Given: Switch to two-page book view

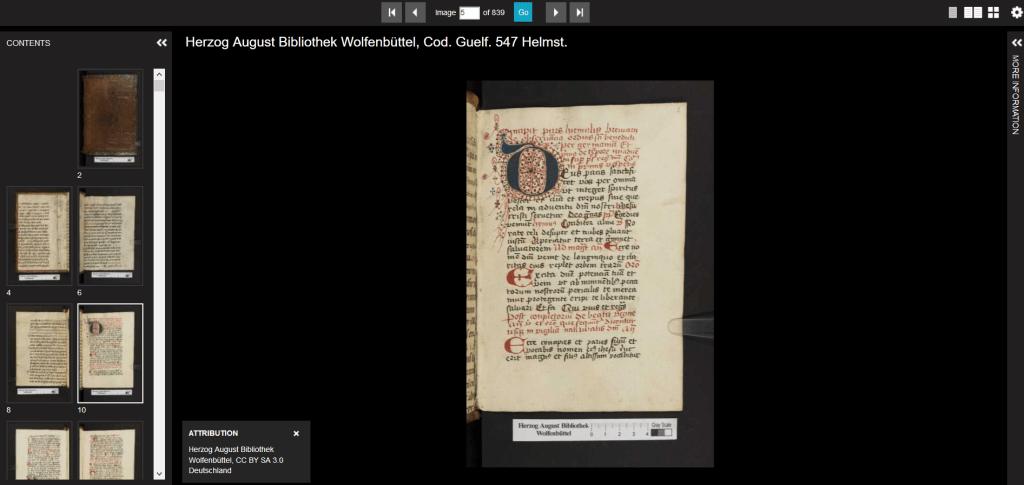Looking at the screenshot, I should click(972, 12).
